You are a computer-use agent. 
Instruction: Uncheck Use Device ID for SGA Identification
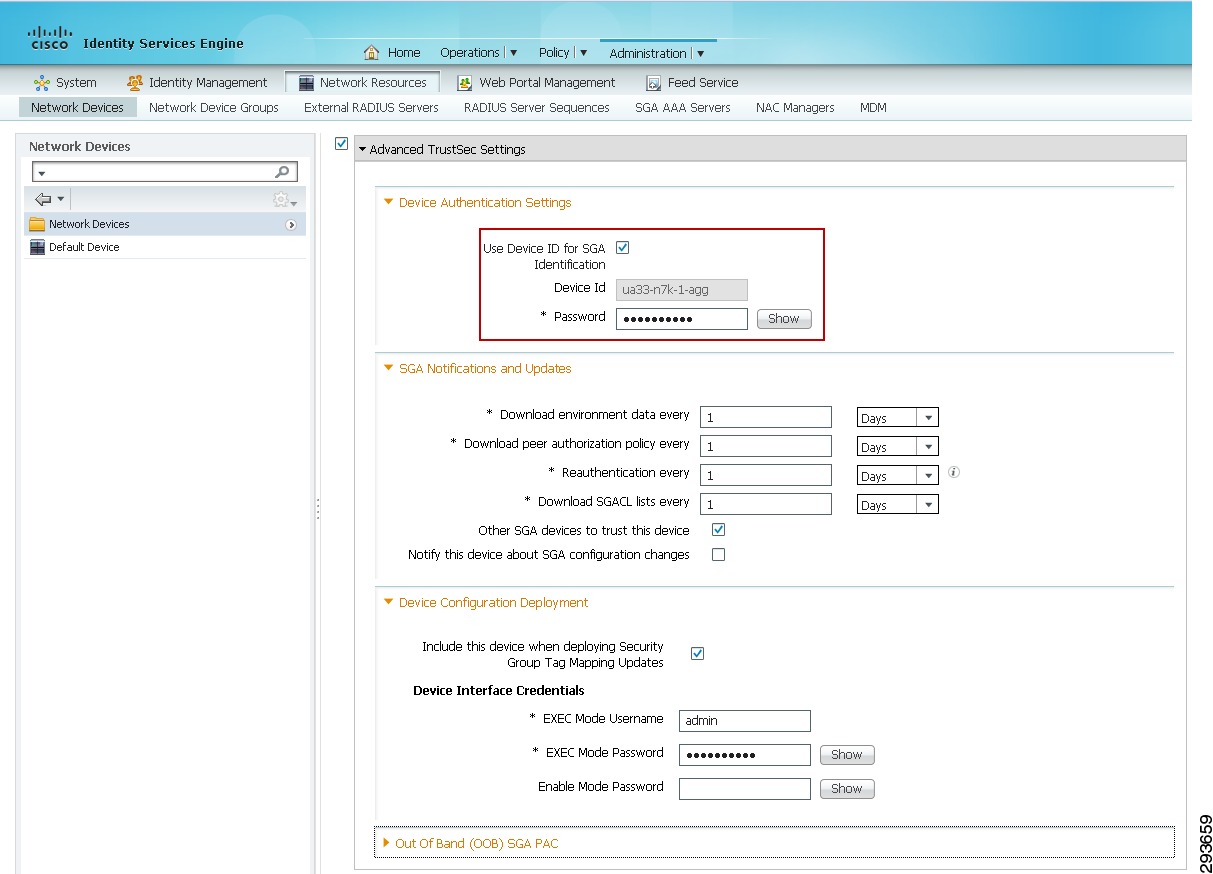click(623, 248)
